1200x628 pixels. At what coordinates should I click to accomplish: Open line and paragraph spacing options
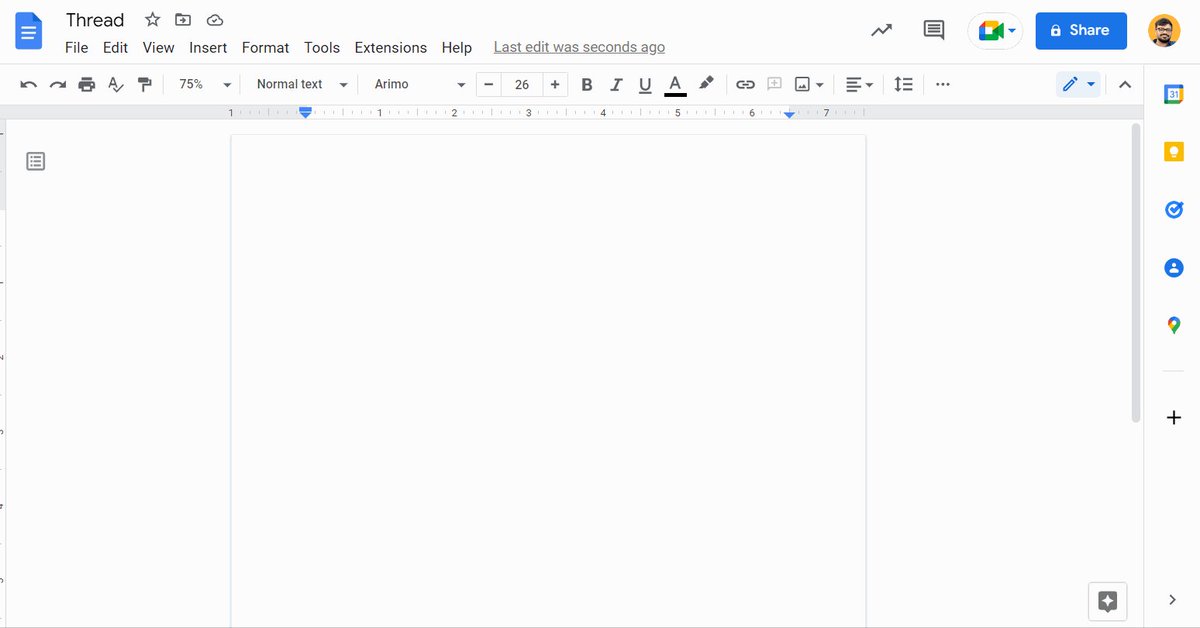[x=903, y=85]
